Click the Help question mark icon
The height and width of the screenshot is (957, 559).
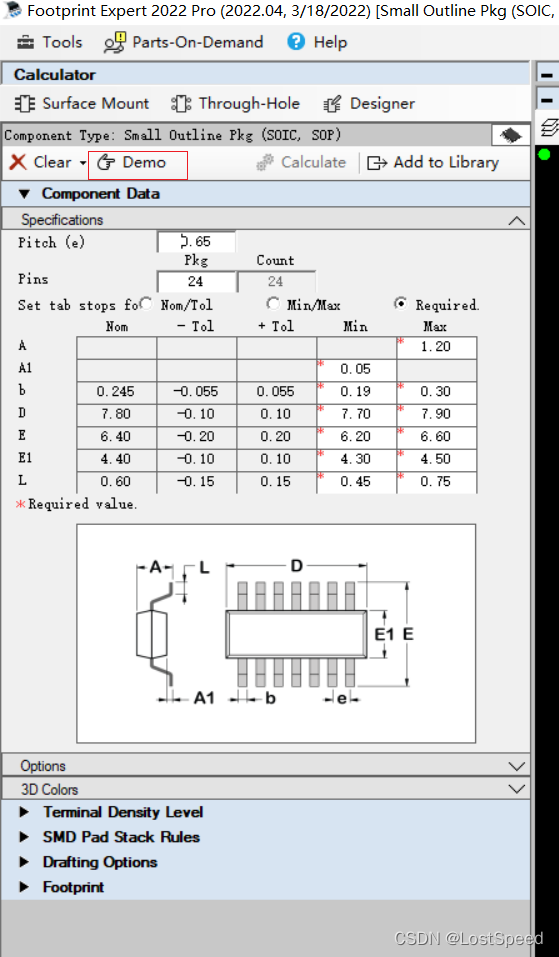point(296,42)
